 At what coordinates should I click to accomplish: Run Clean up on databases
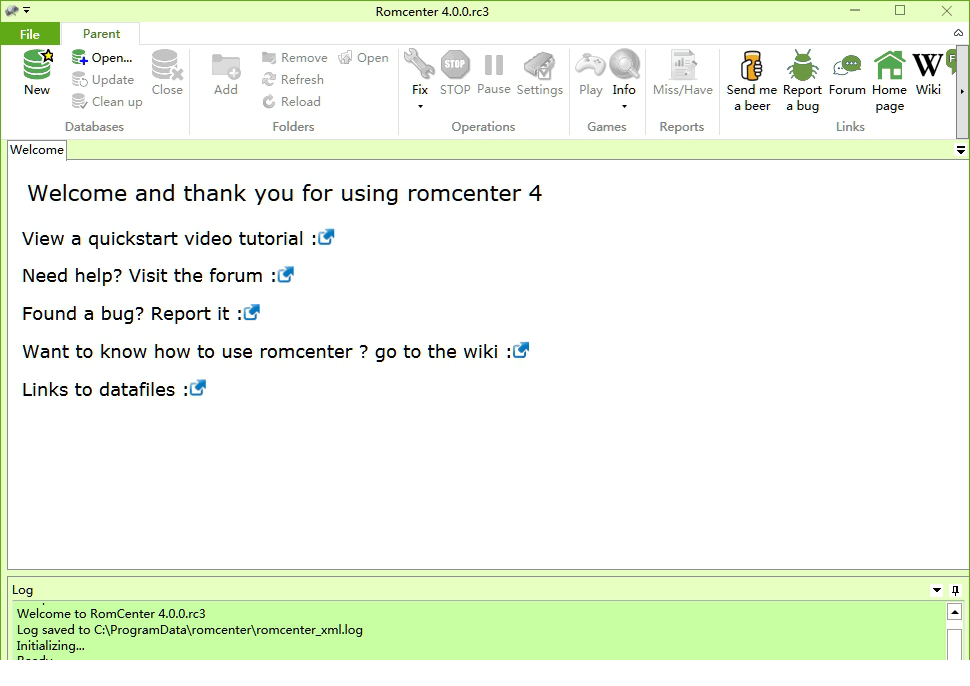pyautogui.click(x=107, y=101)
